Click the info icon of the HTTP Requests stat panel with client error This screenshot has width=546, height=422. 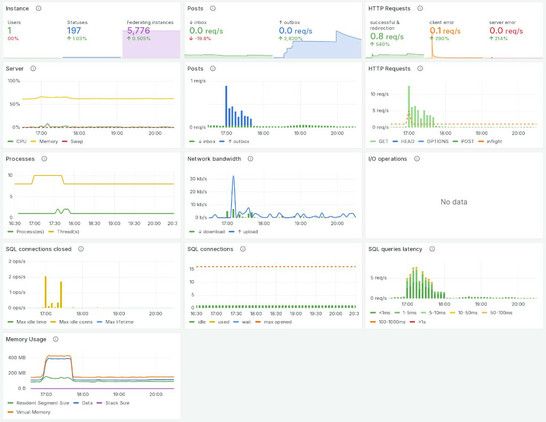click(x=420, y=8)
